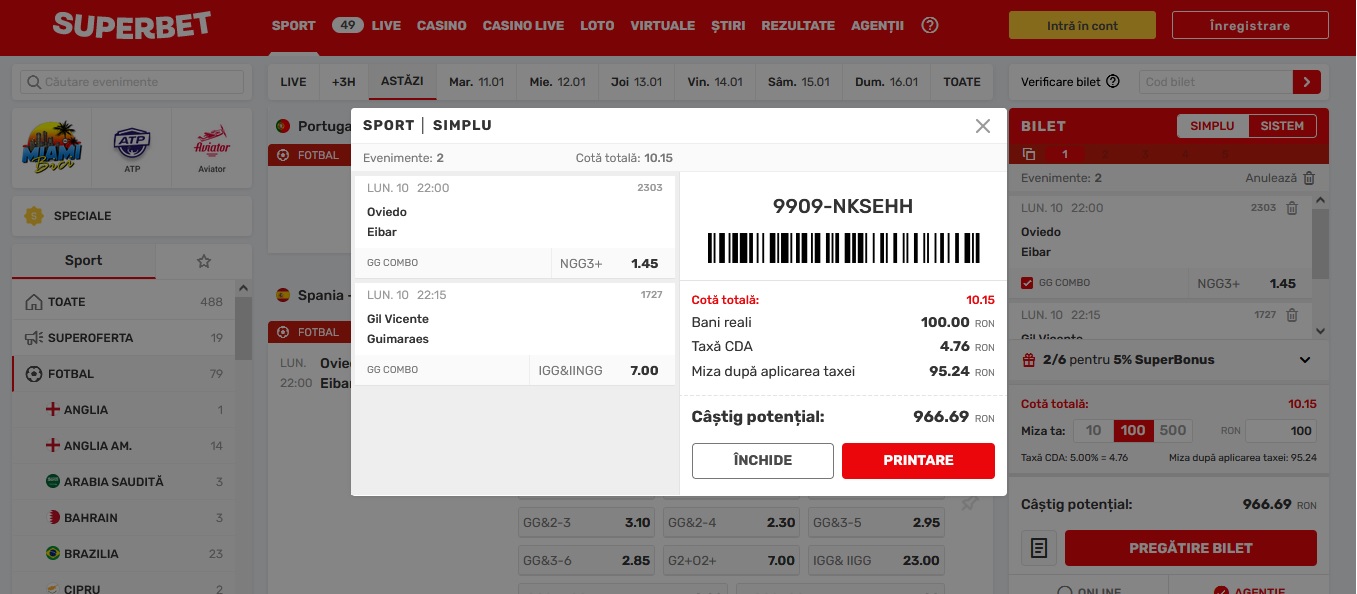The image size is (1357, 594).
Task: Submit ticket code with the red arrow button
Action: pyautogui.click(x=1307, y=82)
